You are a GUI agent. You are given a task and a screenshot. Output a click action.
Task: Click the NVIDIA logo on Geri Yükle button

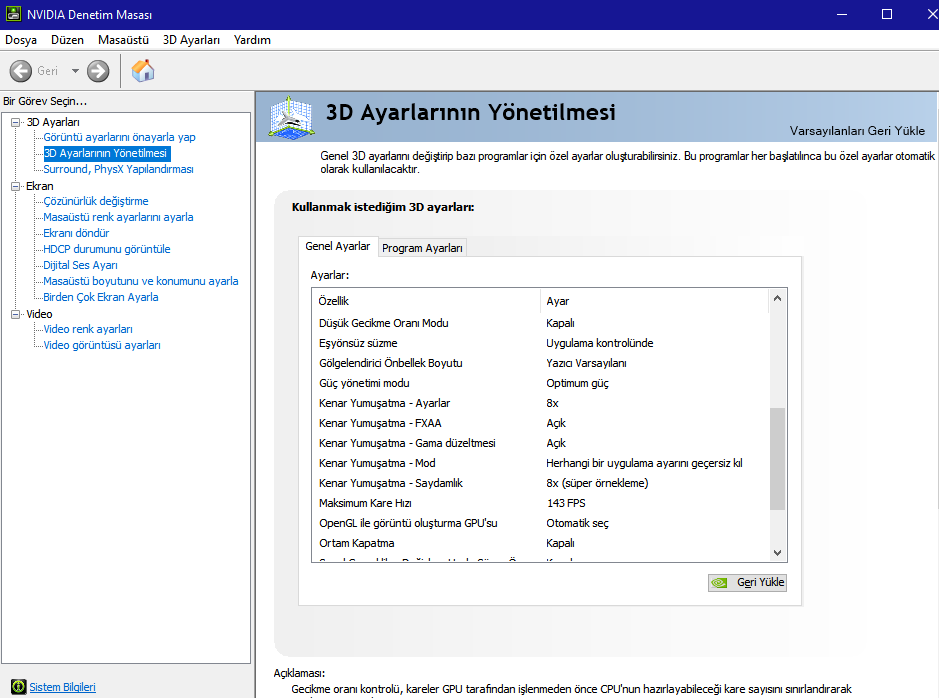(719, 582)
